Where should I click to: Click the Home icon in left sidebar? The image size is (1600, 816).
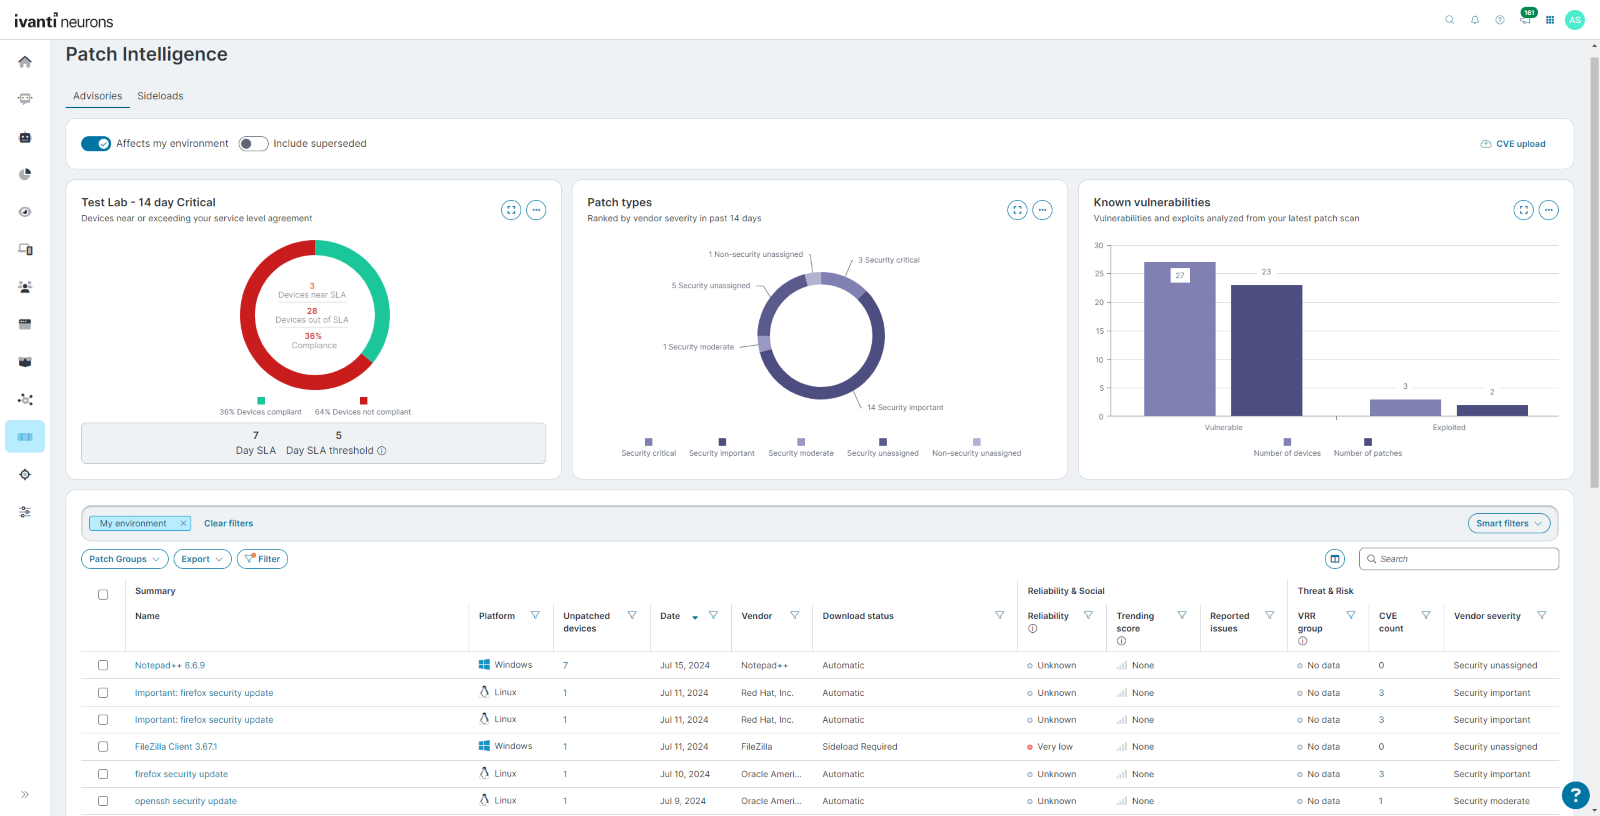tap(25, 62)
